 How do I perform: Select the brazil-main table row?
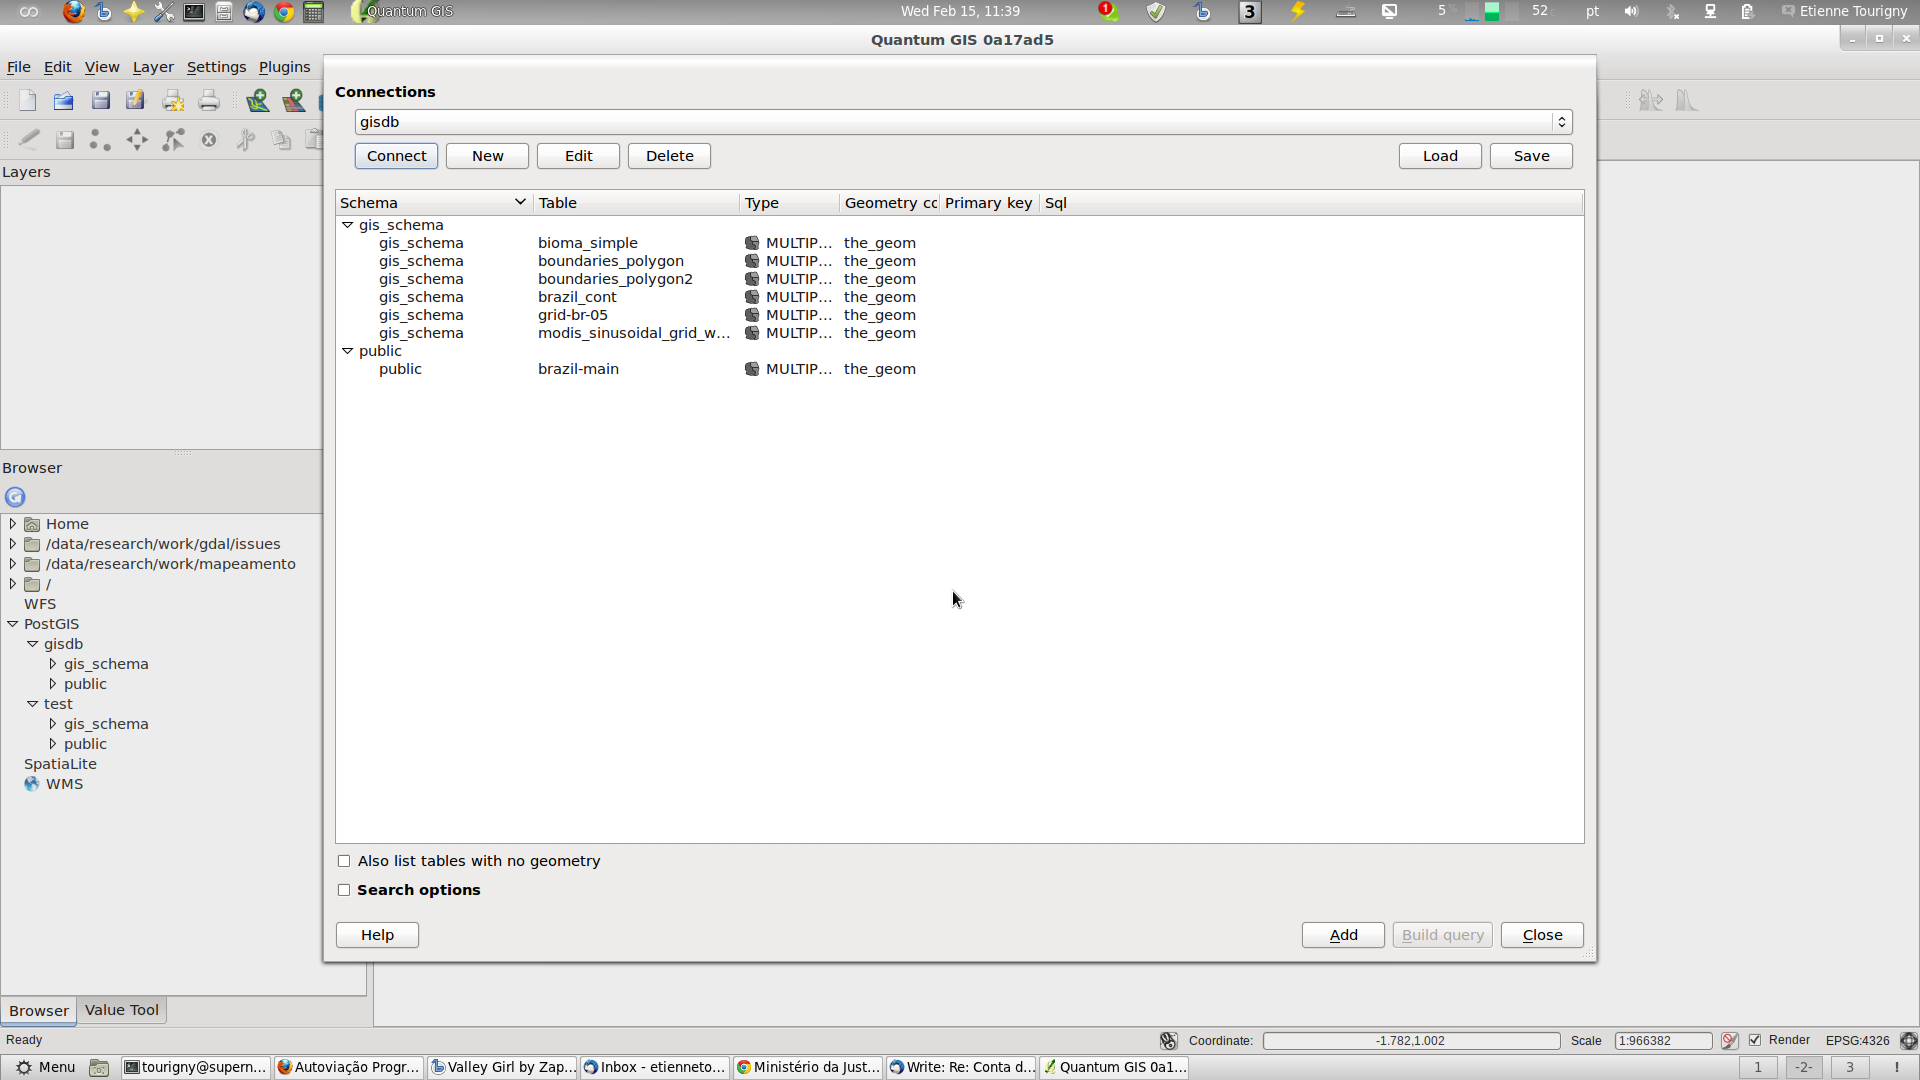pos(959,369)
